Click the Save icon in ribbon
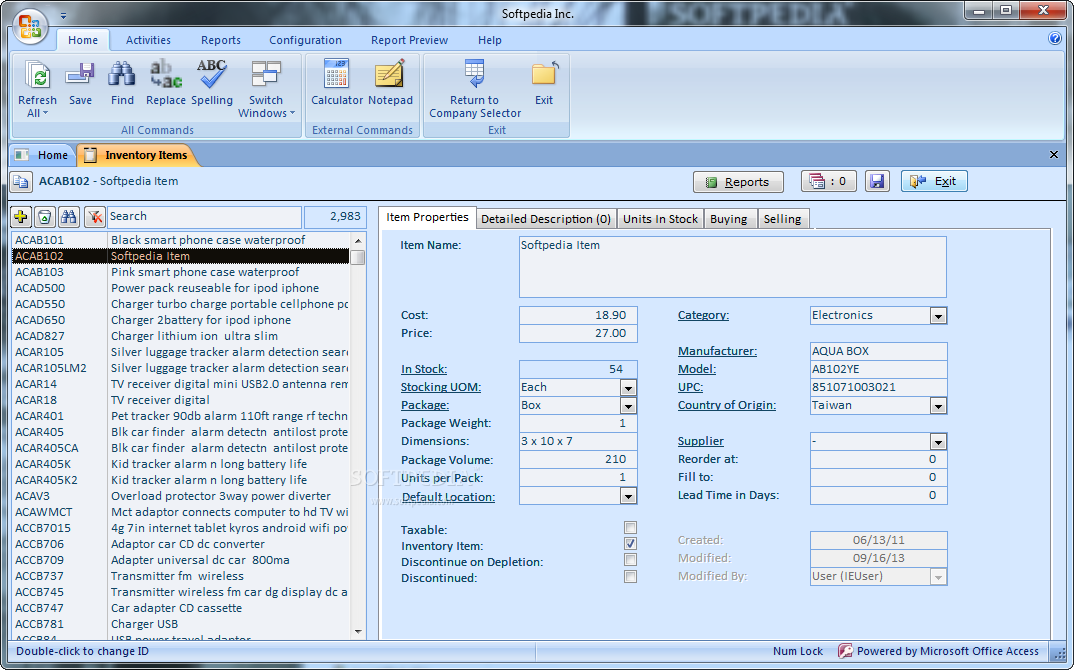1074x670 pixels. [x=80, y=74]
